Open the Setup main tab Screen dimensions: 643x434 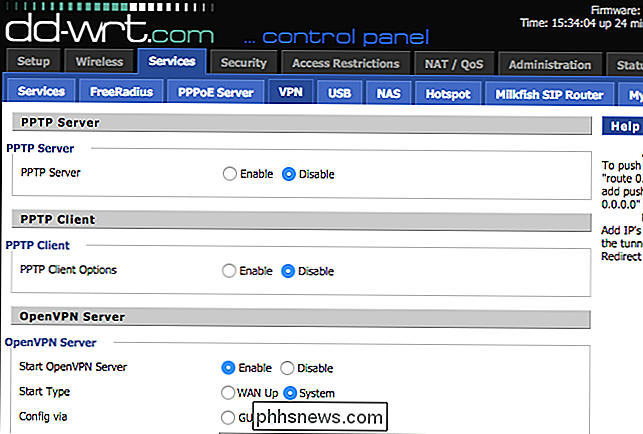(34, 61)
